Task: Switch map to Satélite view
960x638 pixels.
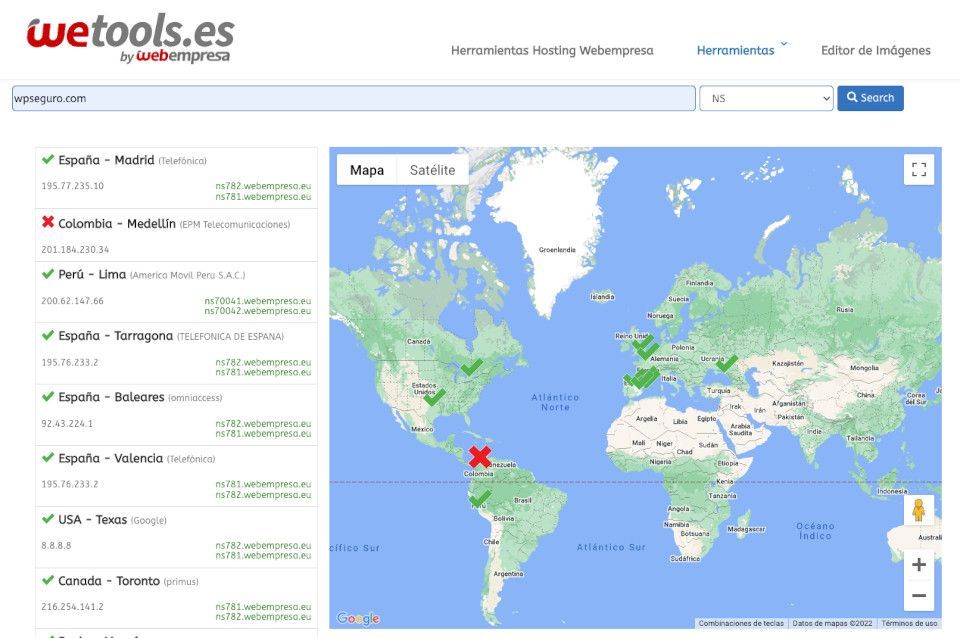Action: click(x=432, y=170)
